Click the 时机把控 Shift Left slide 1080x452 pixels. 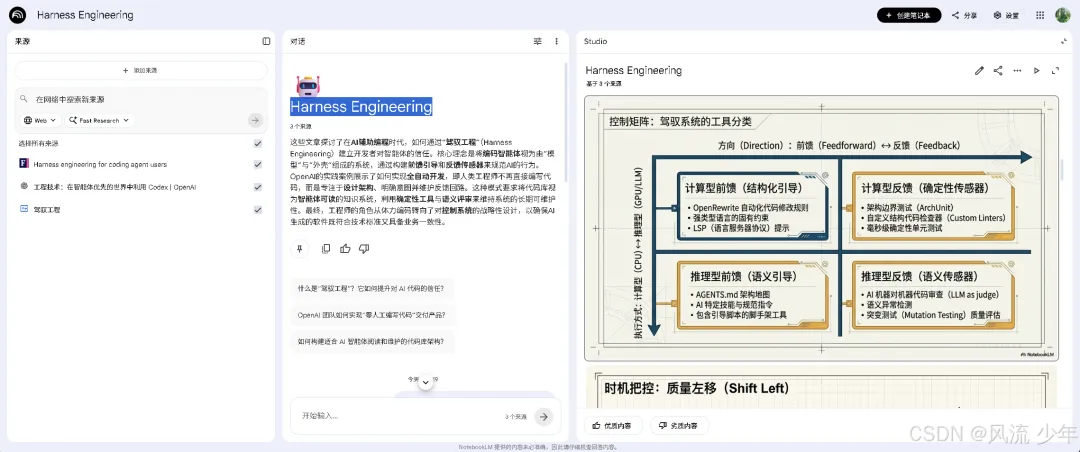pyautogui.click(x=821, y=389)
